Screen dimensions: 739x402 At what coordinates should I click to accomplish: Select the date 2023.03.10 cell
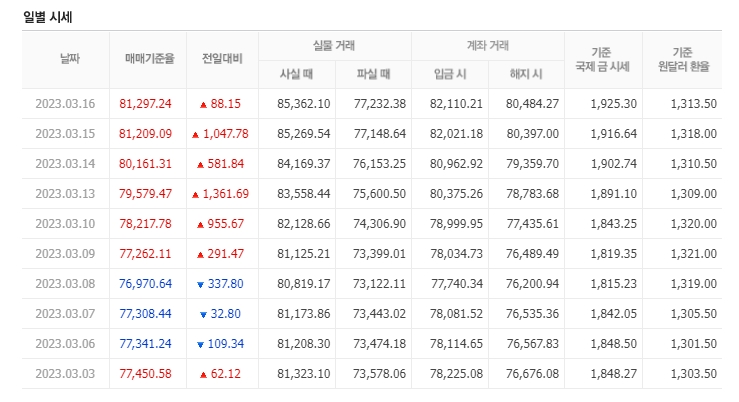(x=65, y=224)
